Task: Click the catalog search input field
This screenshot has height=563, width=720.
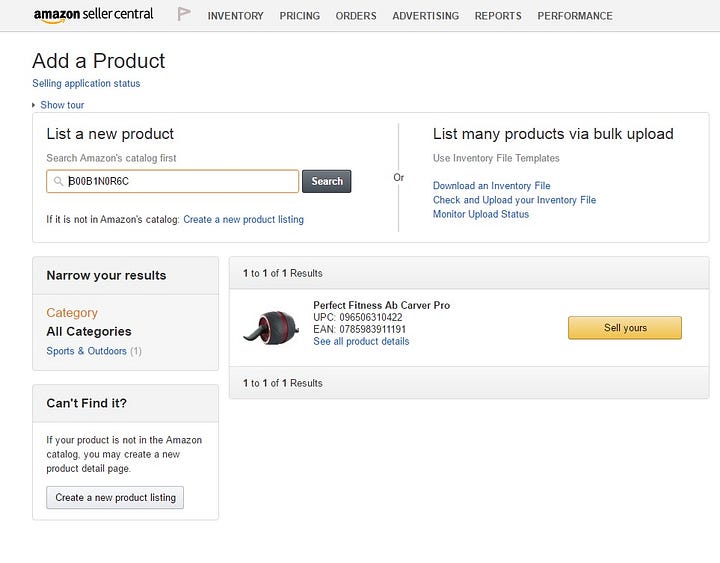Action: point(180,181)
